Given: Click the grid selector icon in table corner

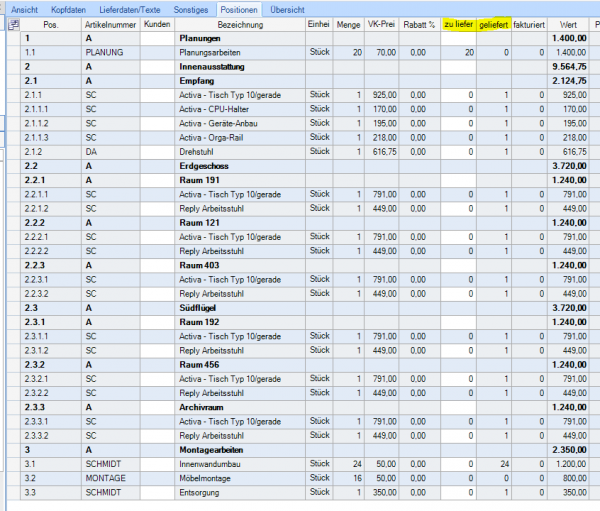Looking at the screenshot, I should coord(14,23).
